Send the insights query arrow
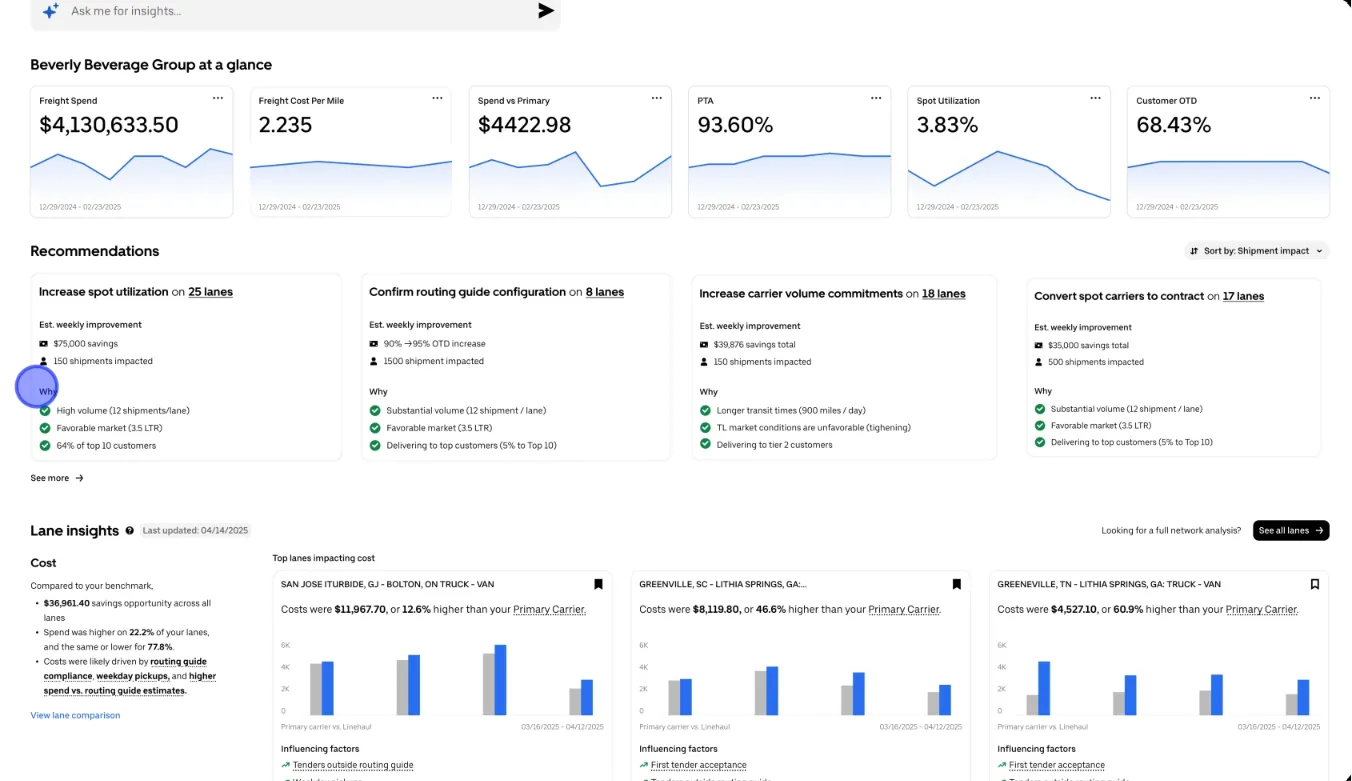1352x781 pixels. (x=546, y=11)
